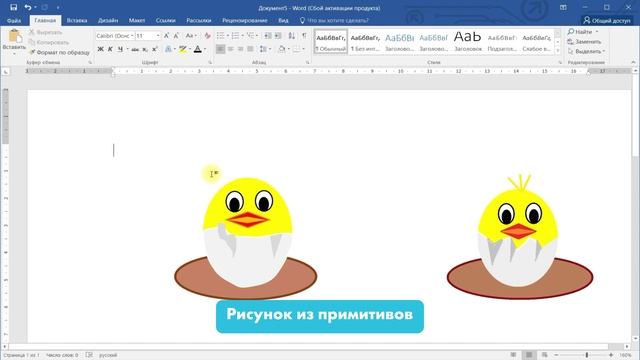
Task: Open the font color dropdown arrow
Action: coord(204,49)
